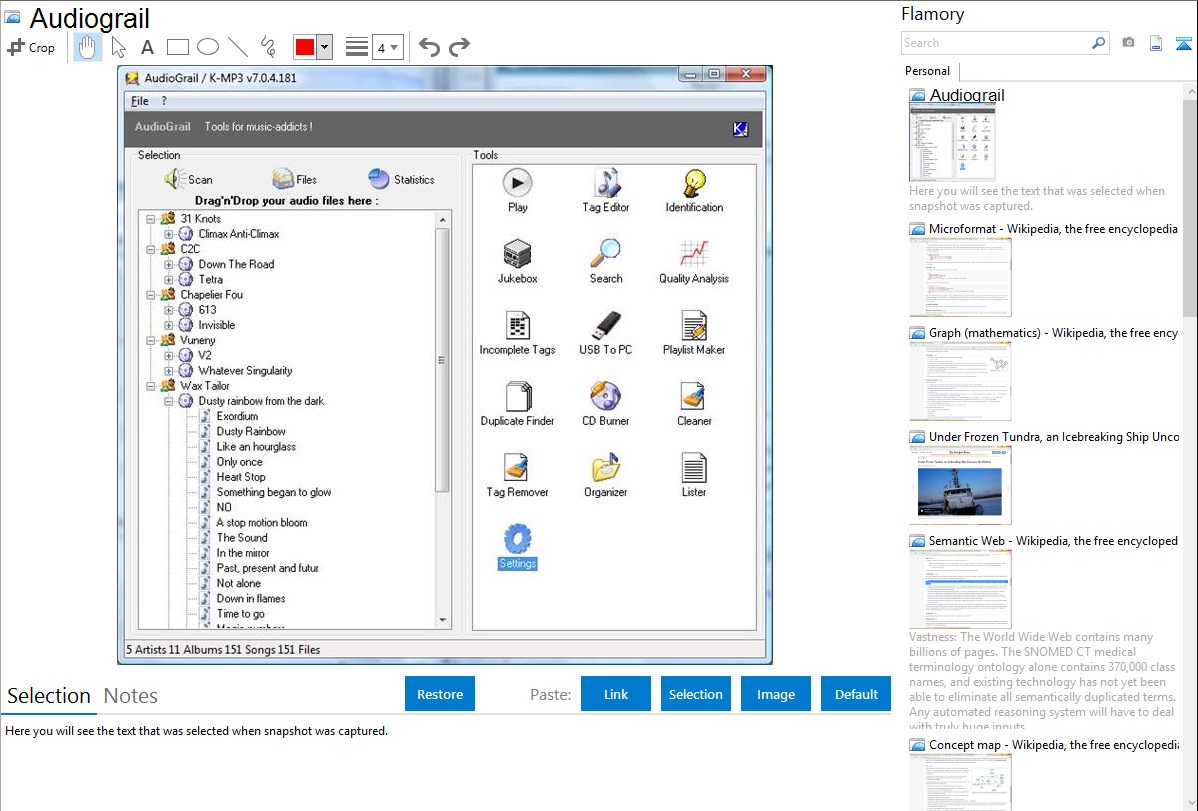Screen dimensions: 1198x811
Task: Switch to the Notes tab
Action: click(x=131, y=696)
